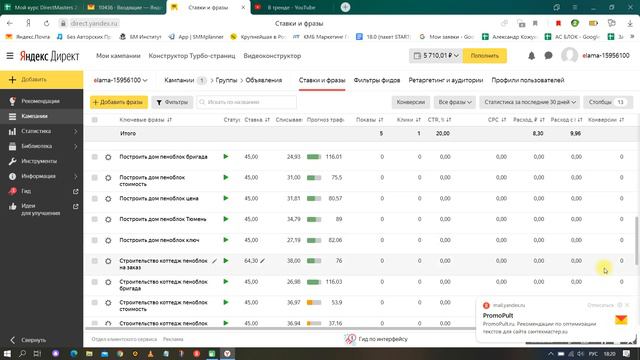Open the hamburger menu next to Яндекс Директ logo

10,56
